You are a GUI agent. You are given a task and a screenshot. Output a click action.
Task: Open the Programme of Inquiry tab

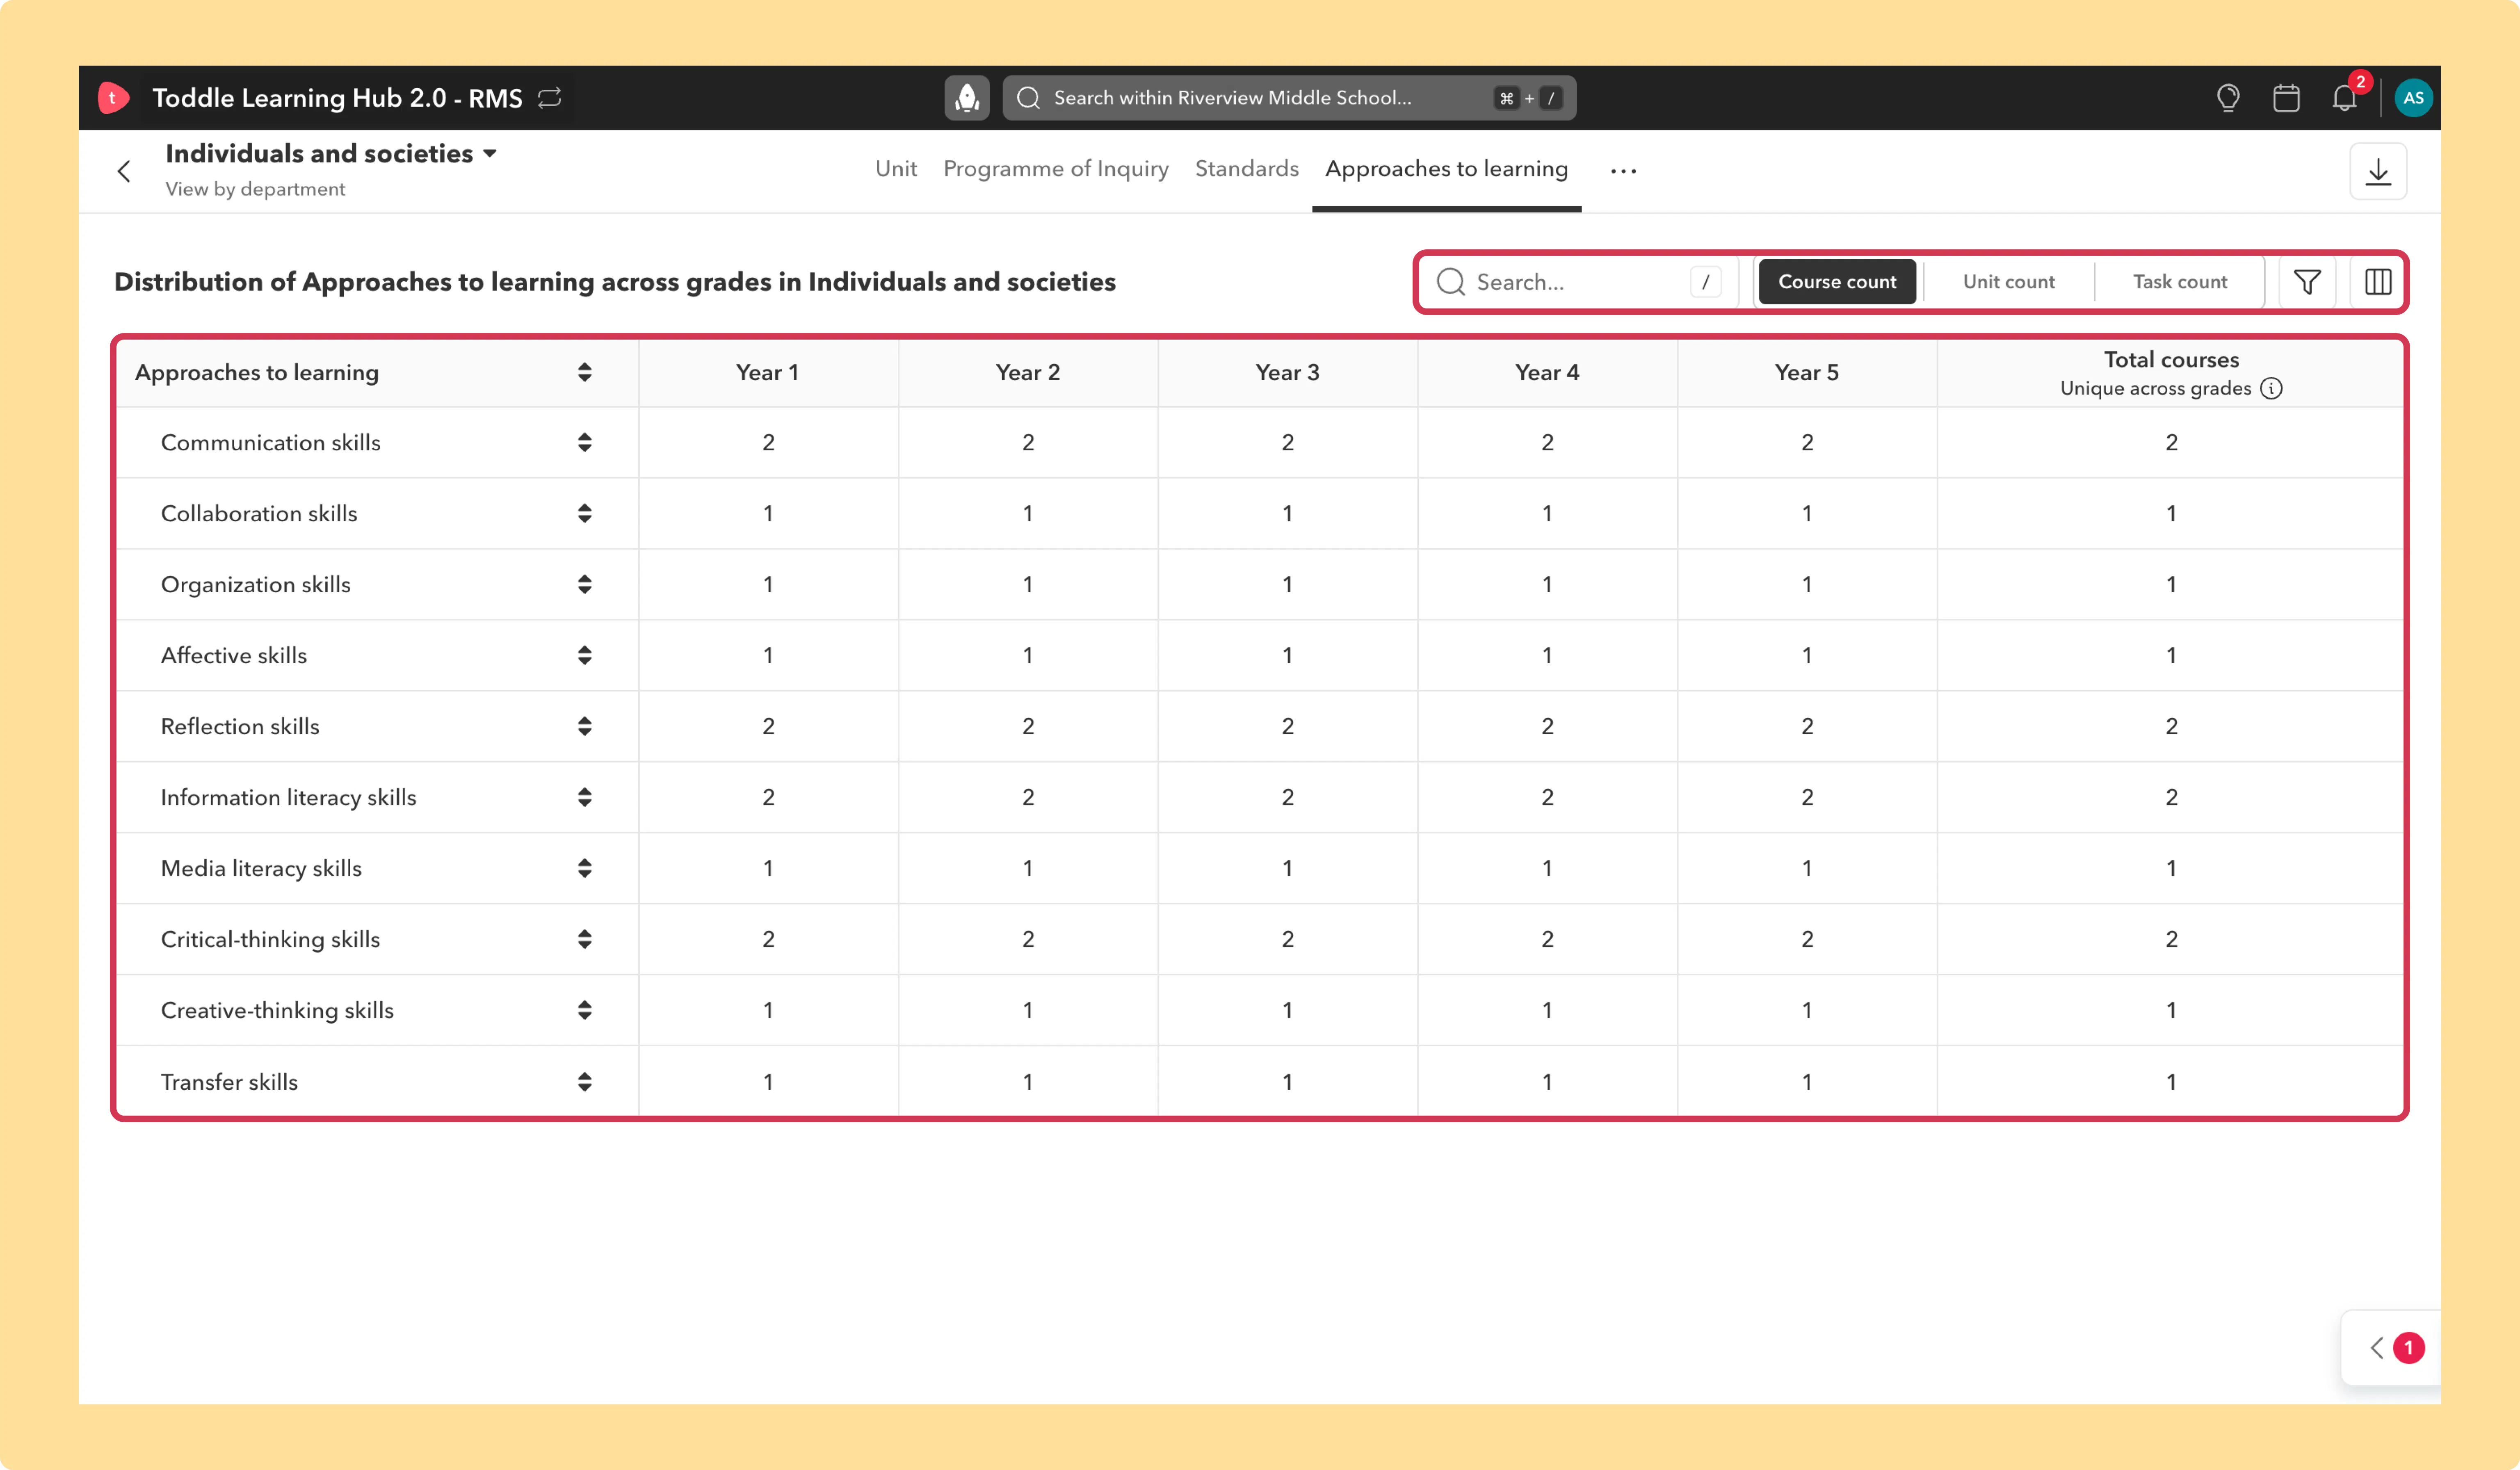(1056, 169)
